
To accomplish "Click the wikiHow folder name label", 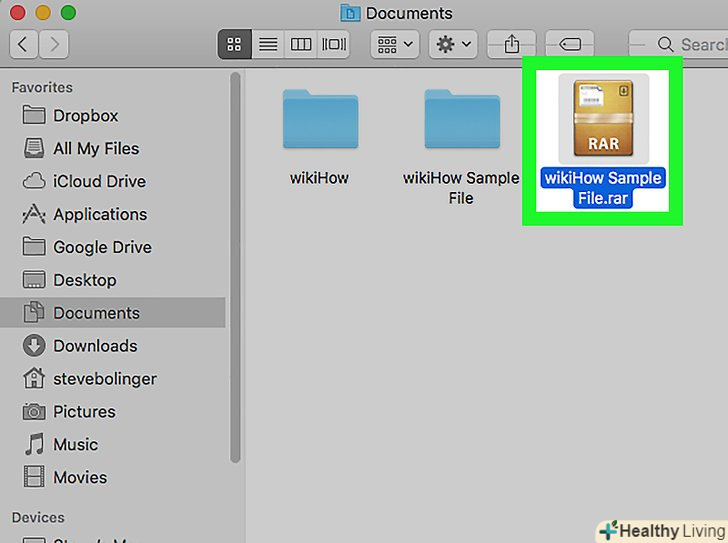I will 319,178.
